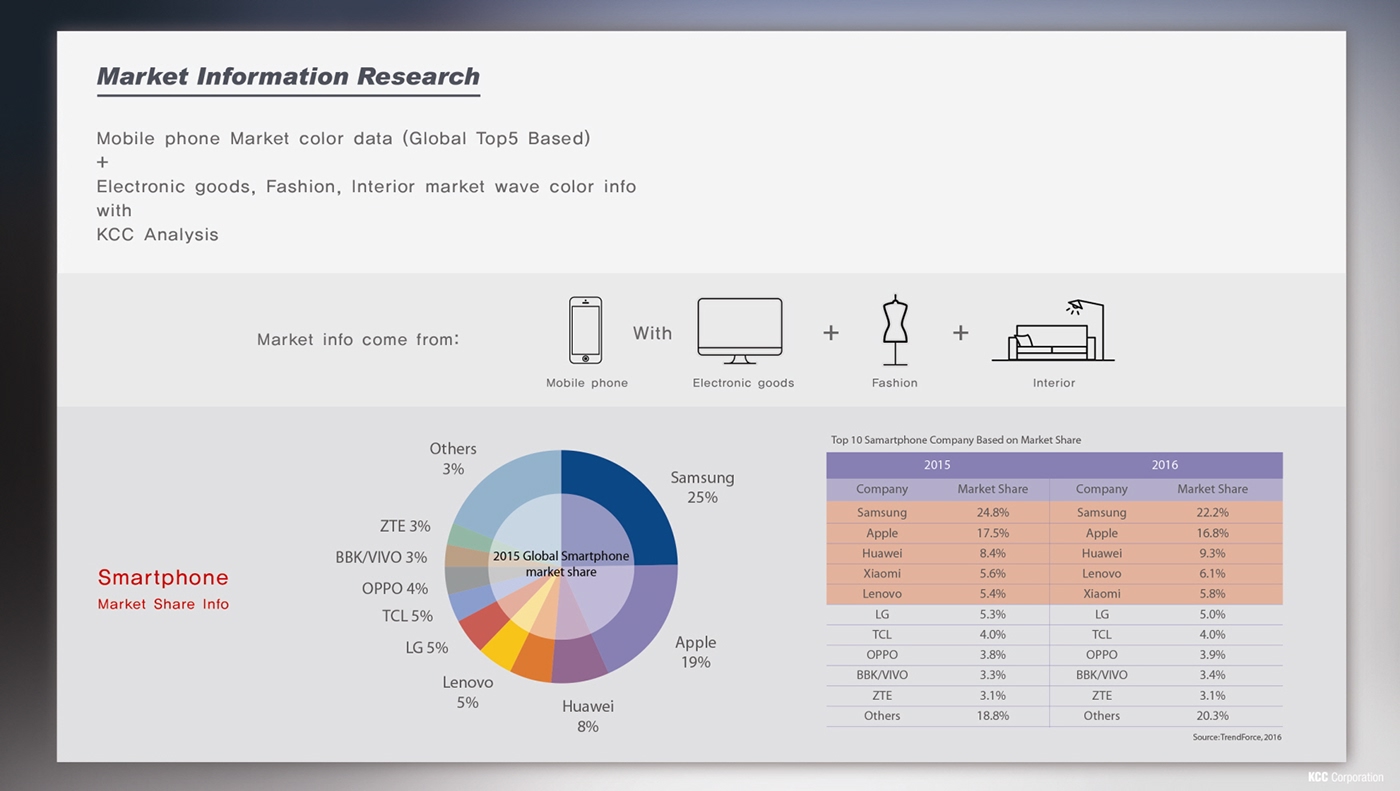Image resolution: width=1400 pixels, height=791 pixels.
Task: Click the "6.1%" Lenovo cell
Action: [1213, 574]
